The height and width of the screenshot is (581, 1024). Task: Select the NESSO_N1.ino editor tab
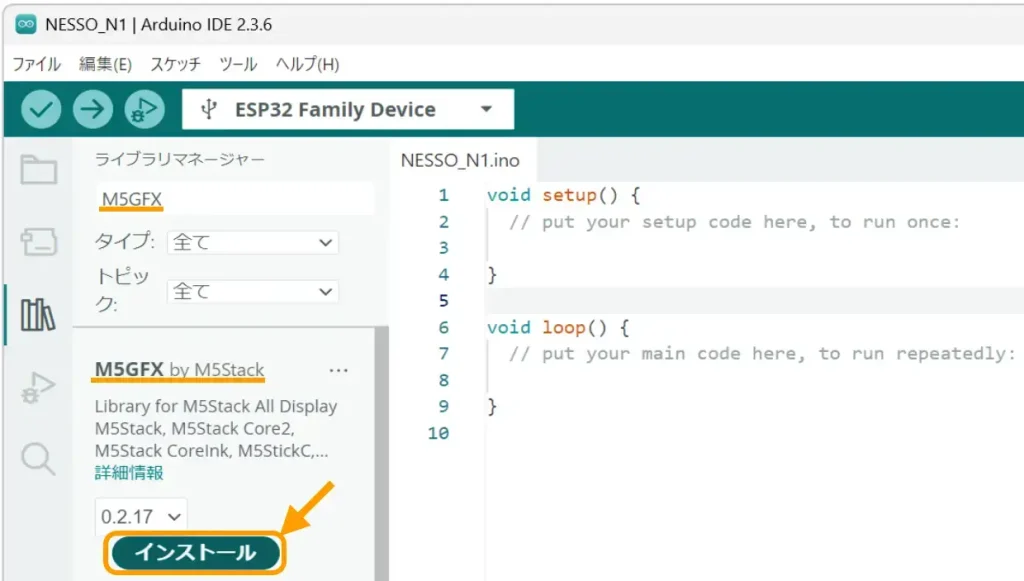point(459,160)
